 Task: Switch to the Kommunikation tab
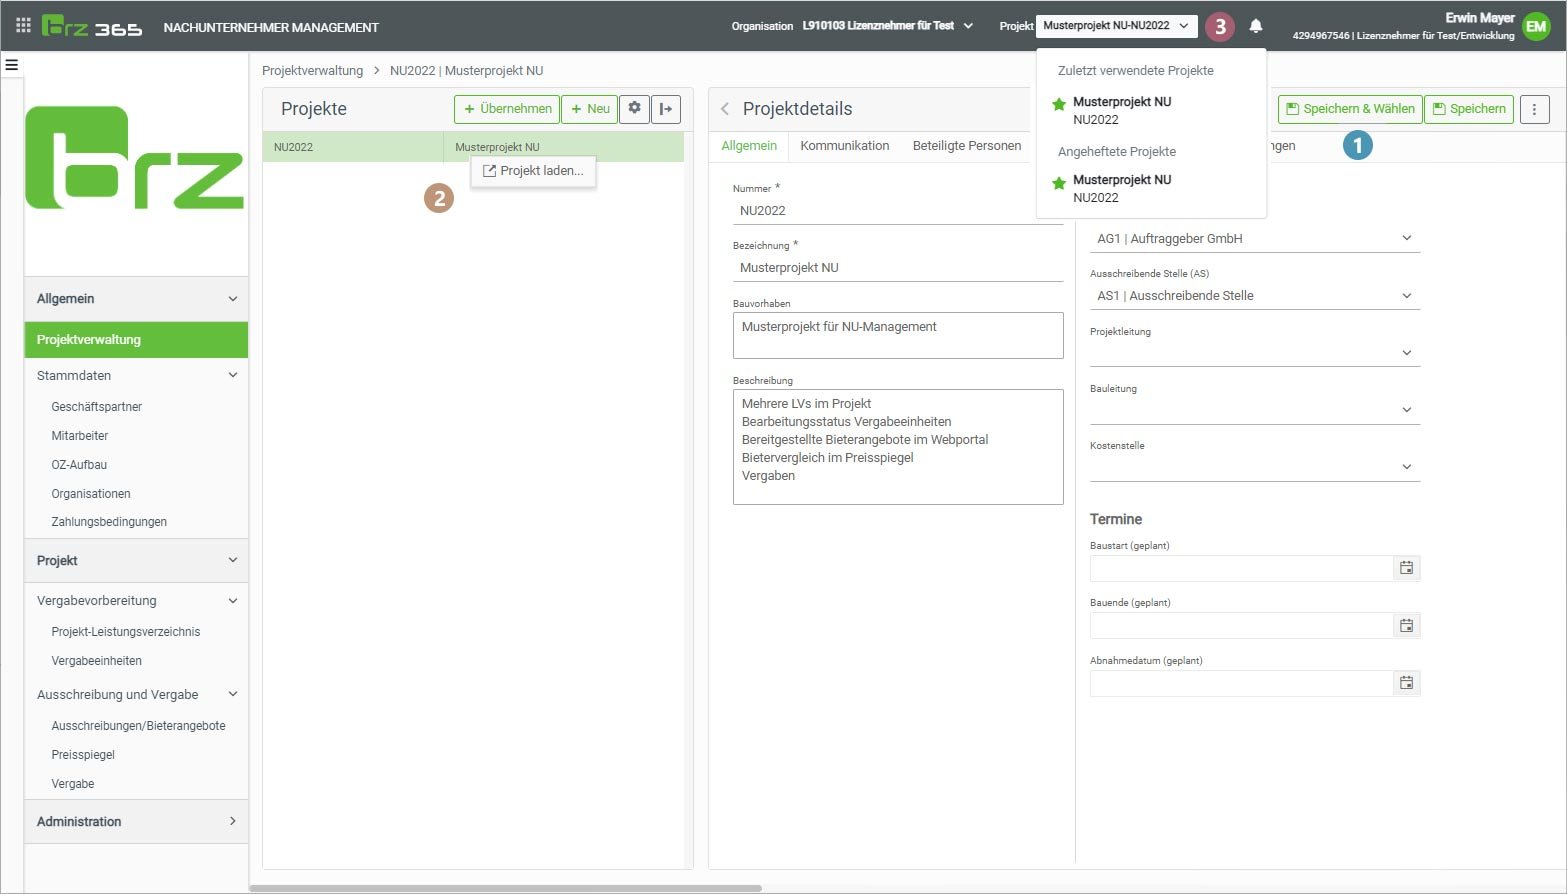845,146
